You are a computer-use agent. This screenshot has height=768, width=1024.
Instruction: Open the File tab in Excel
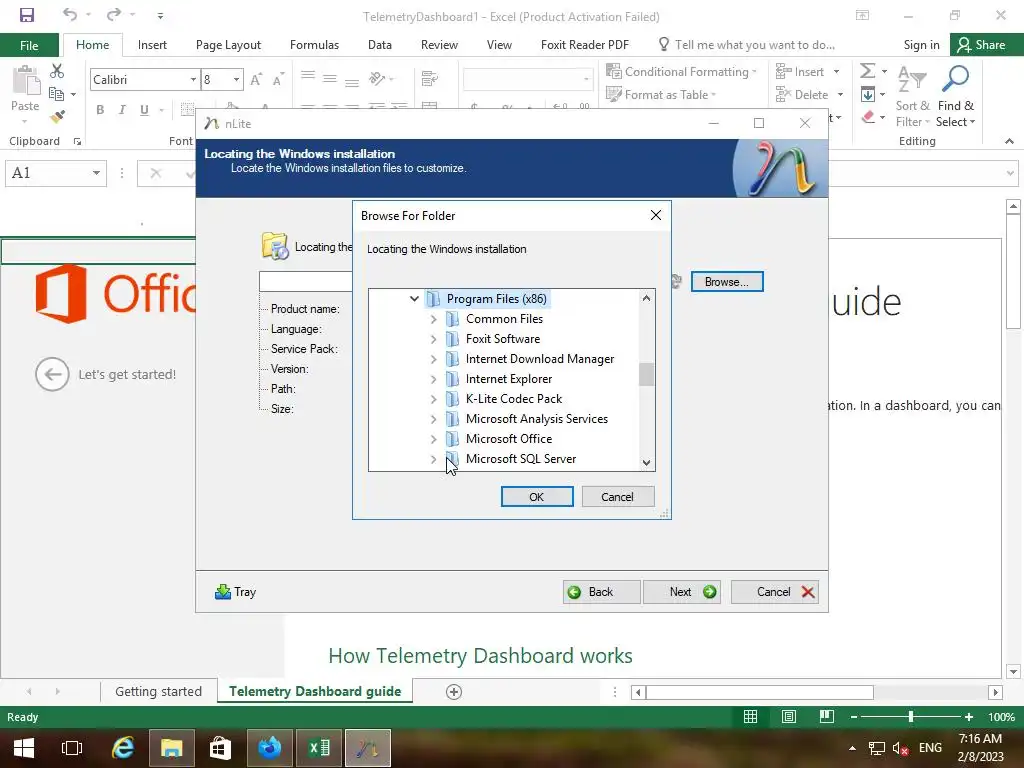(29, 45)
